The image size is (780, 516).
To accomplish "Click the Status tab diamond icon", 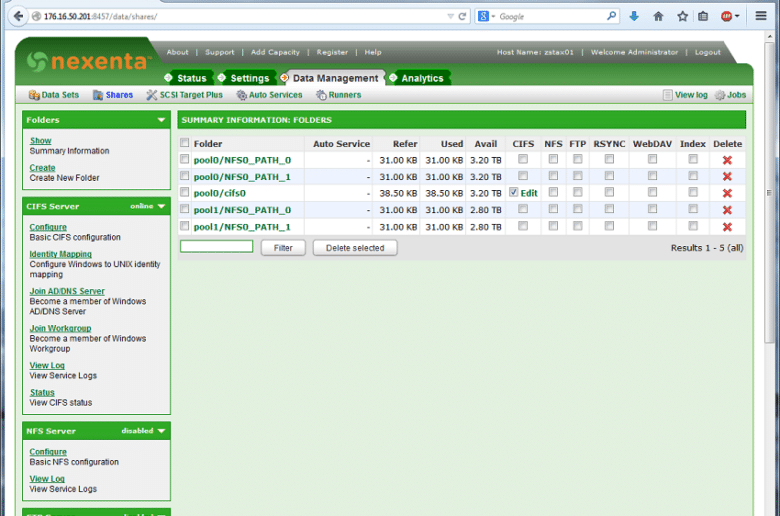I will tap(168, 78).
